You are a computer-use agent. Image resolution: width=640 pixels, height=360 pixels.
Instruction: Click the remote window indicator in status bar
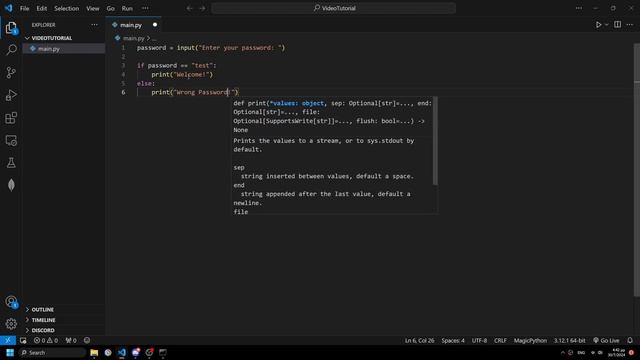(x=8, y=340)
